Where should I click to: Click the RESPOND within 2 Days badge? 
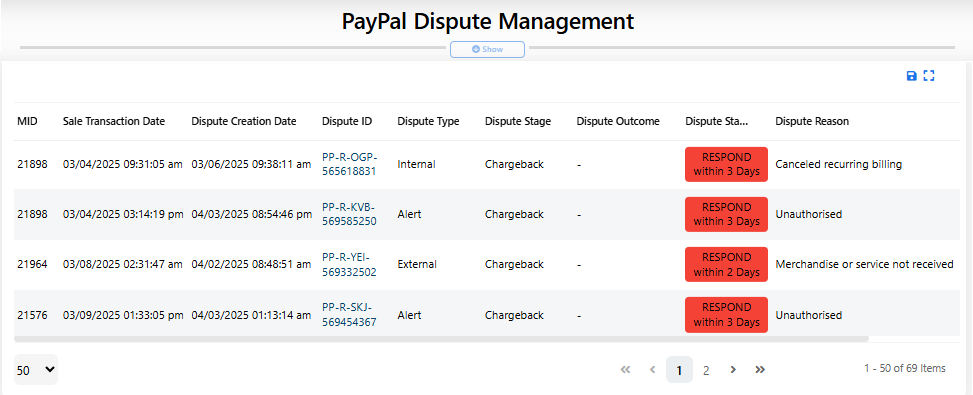pyautogui.click(x=727, y=264)
